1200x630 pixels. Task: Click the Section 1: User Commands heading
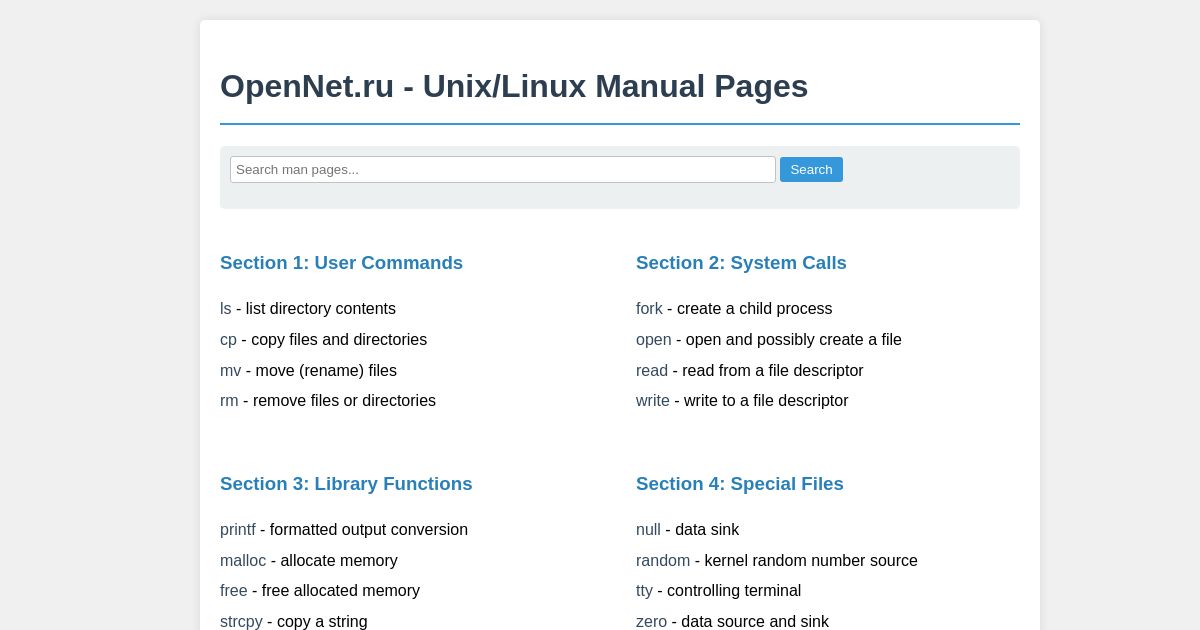point(341,263)
